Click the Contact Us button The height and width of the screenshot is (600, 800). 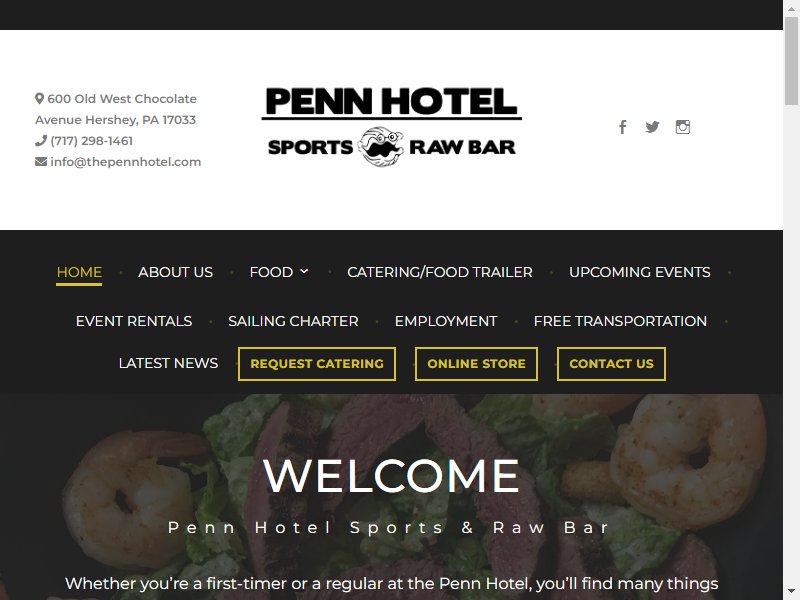click(611, 364)
